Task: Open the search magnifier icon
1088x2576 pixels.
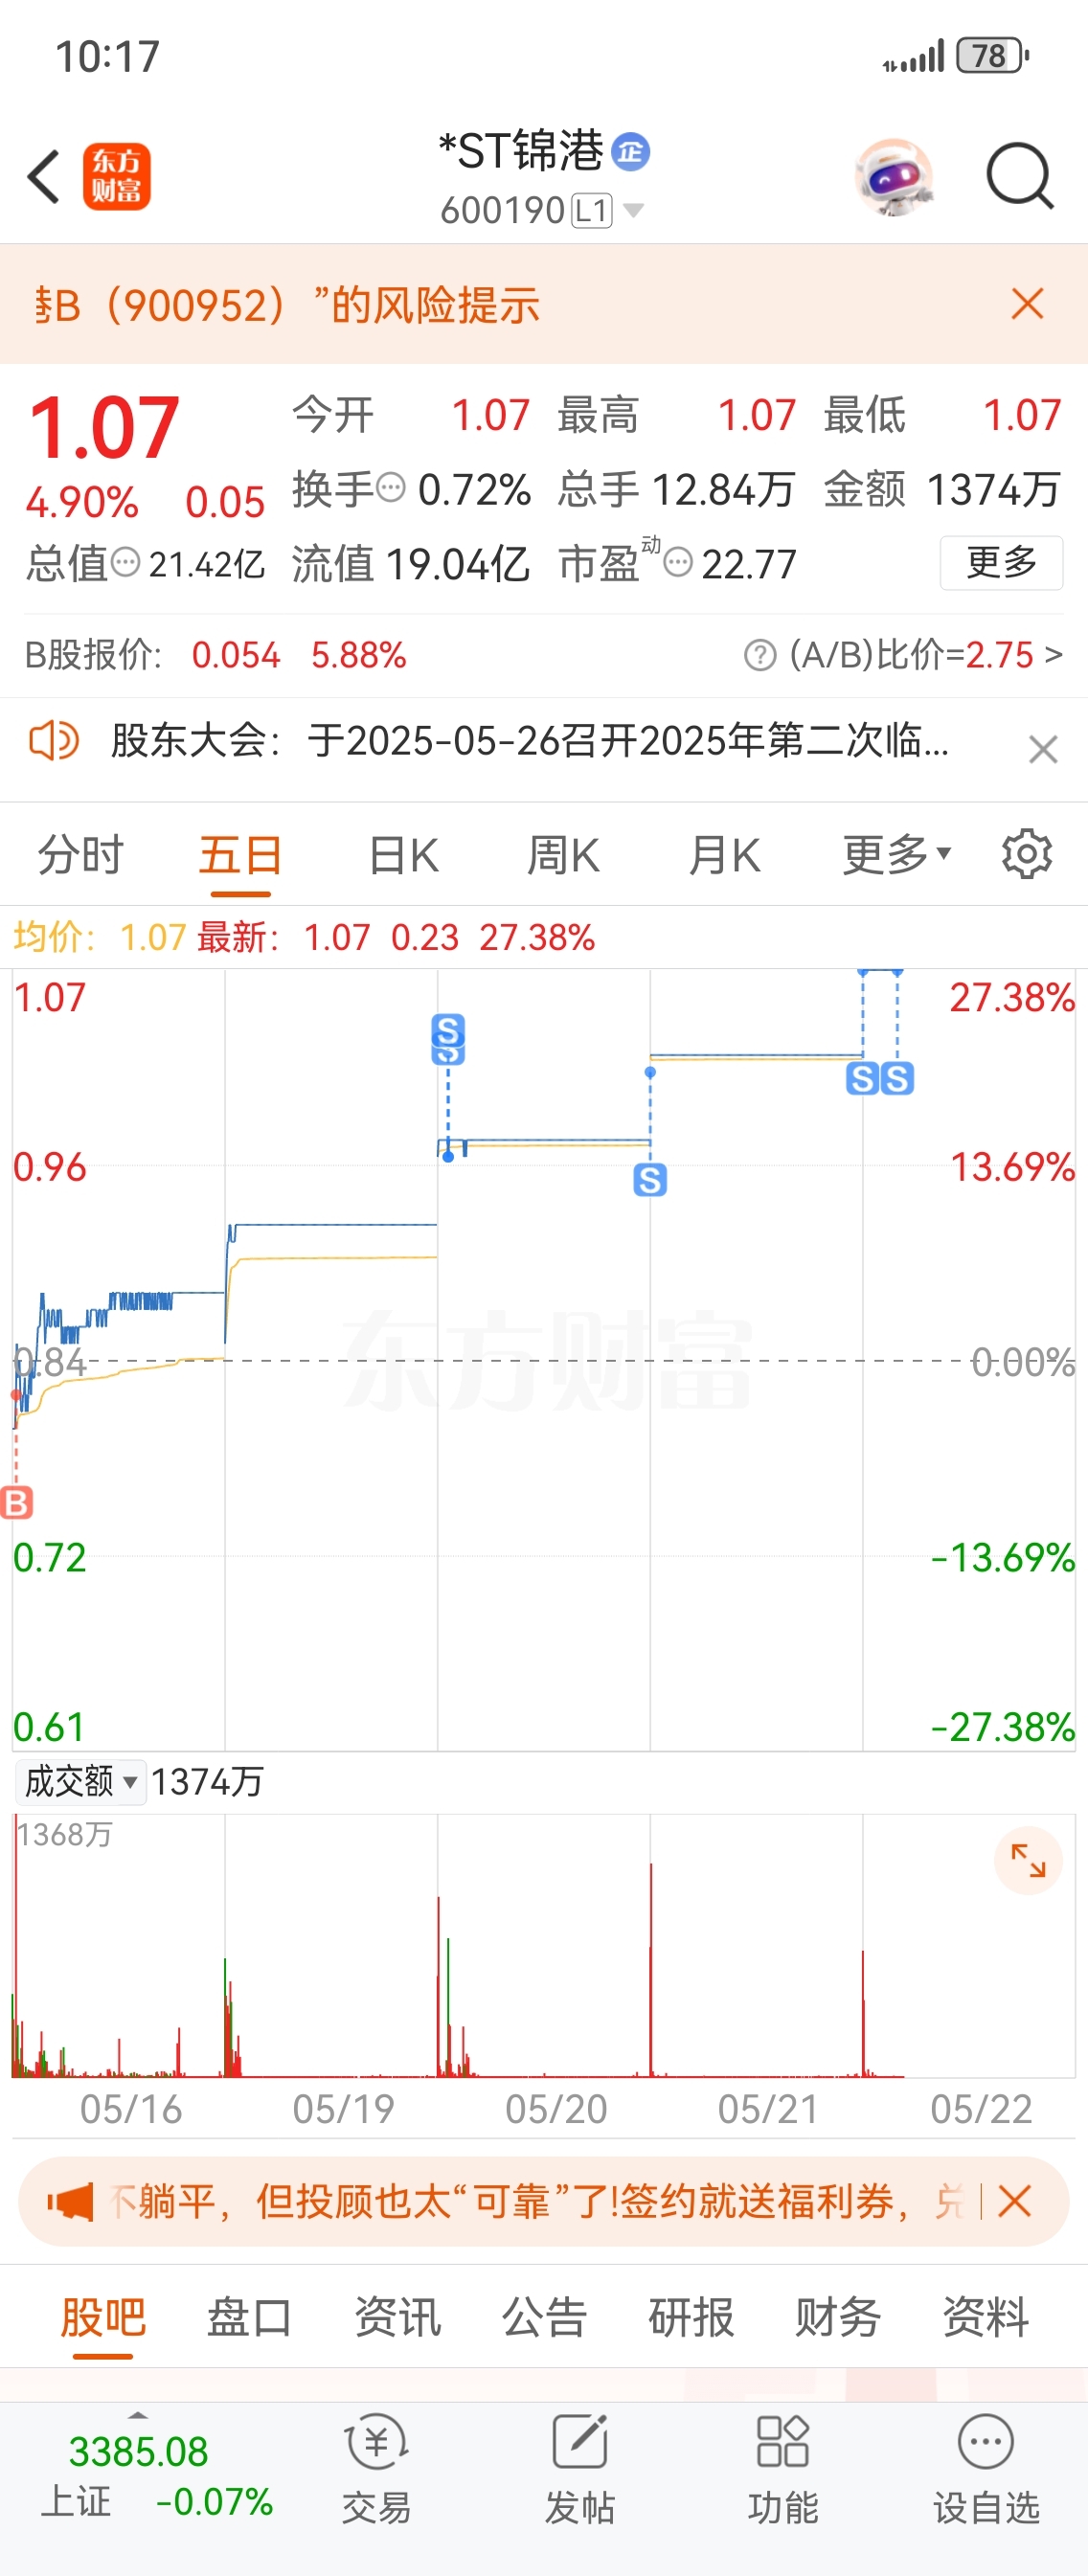Action: coord(1019,177)
